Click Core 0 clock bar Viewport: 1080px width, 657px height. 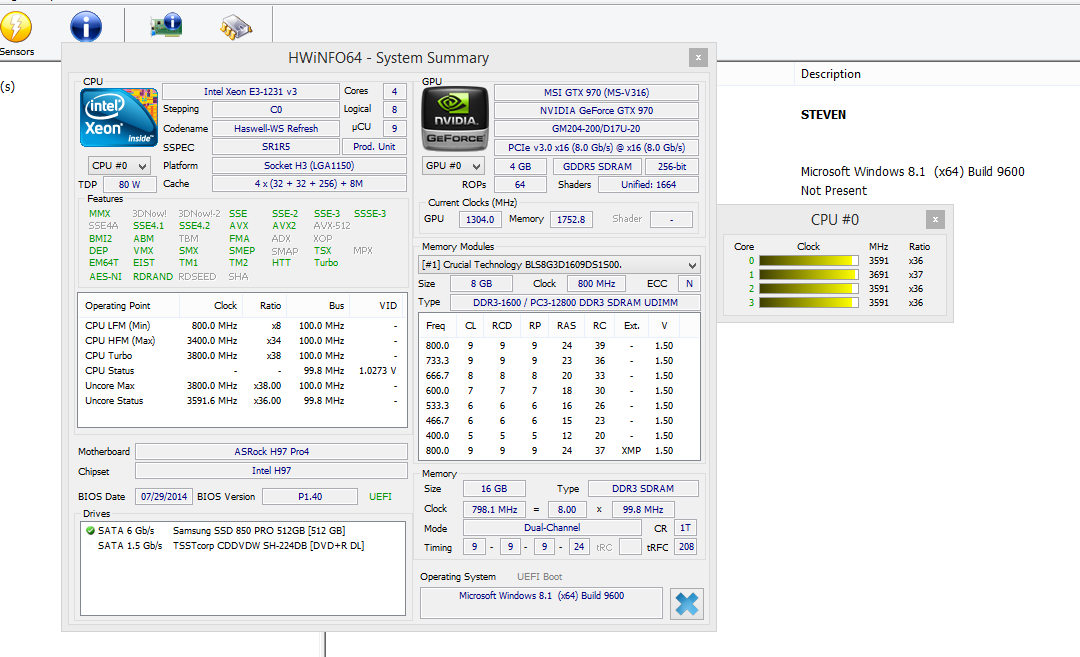(809, 261)
